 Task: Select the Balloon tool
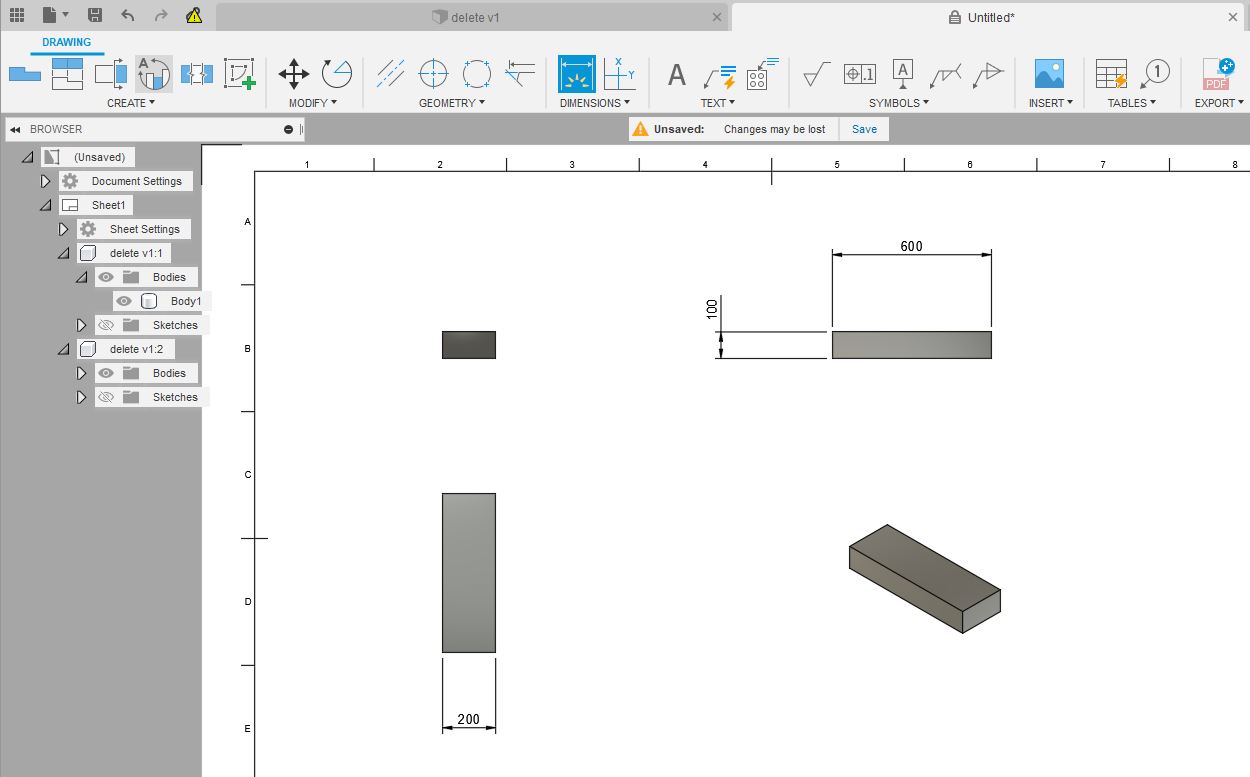pyautogui.click(x=1155, y=73)
